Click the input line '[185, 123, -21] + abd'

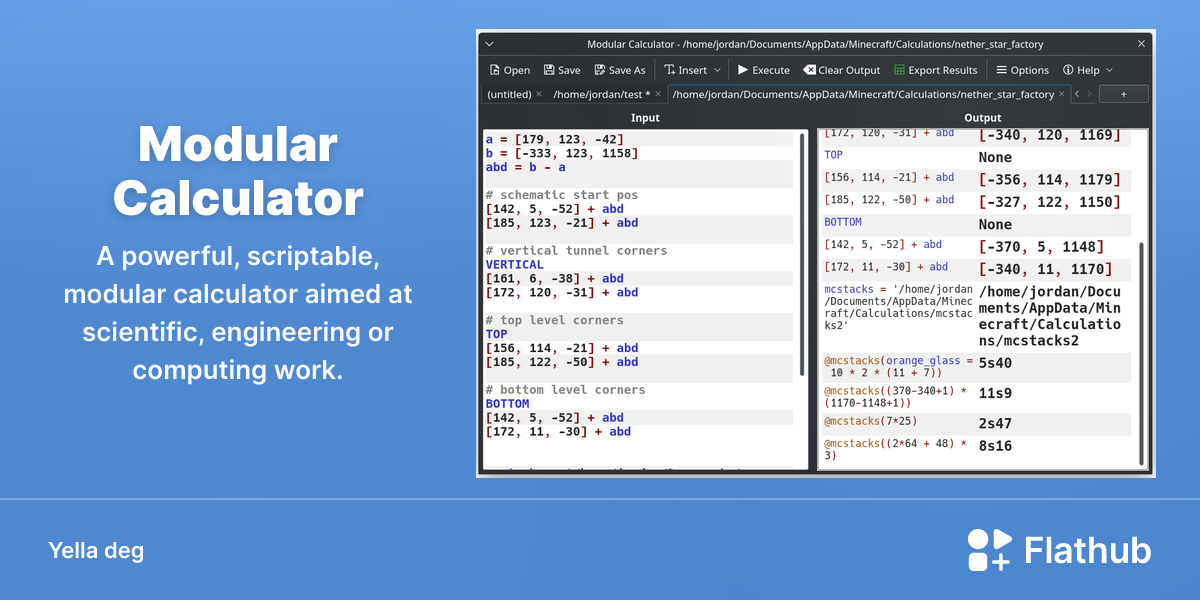coord(561,223)
